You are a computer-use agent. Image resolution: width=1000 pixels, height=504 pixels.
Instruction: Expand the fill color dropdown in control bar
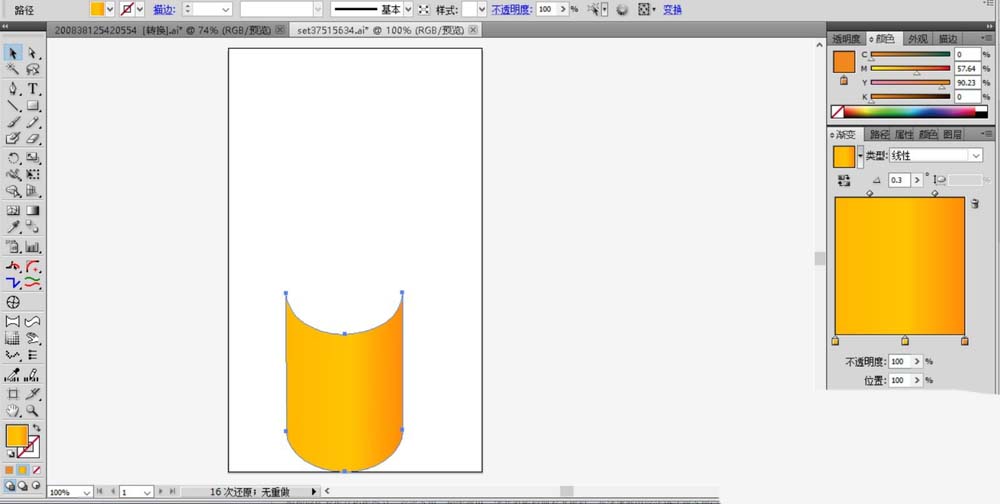pos(111,9)
